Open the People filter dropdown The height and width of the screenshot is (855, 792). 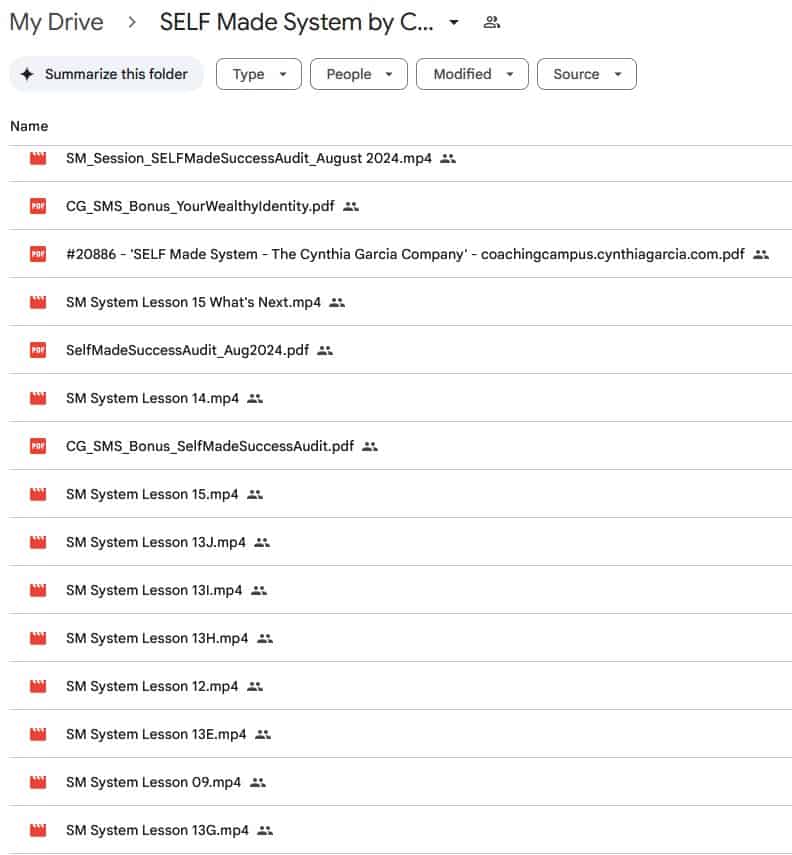click(x=358, y=74)
